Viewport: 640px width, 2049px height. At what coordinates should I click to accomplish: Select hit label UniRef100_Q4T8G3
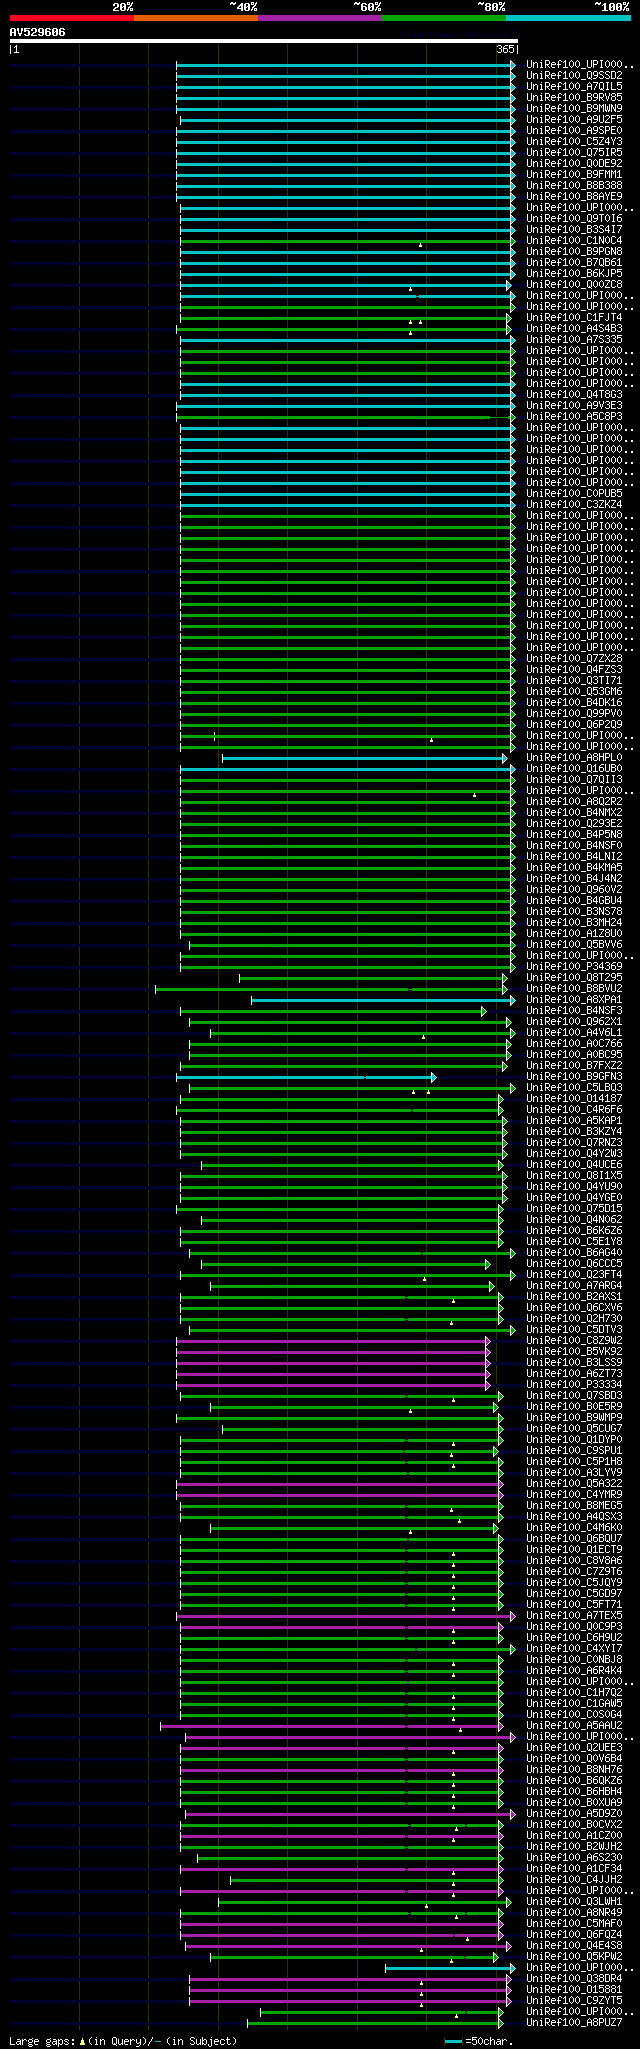coord(574,394)
